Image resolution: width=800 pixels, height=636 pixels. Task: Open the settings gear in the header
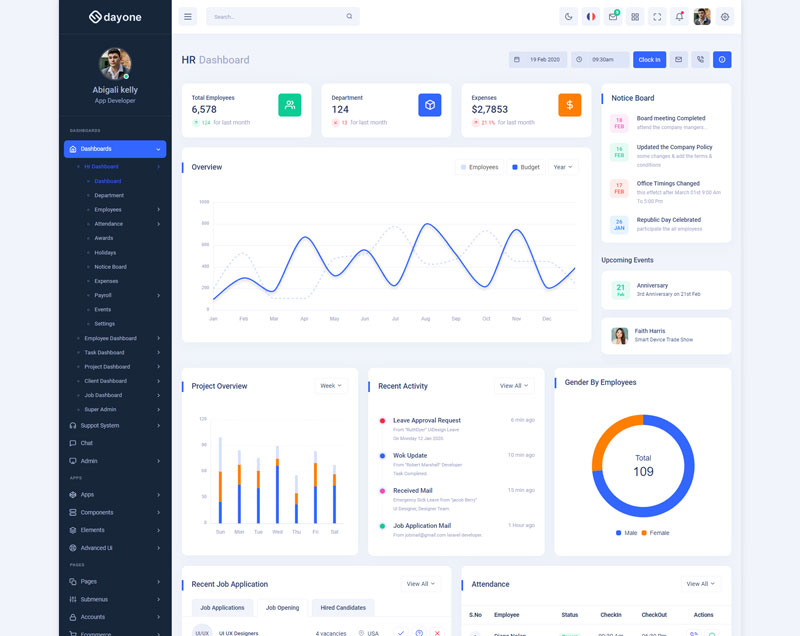click(725, 17)
